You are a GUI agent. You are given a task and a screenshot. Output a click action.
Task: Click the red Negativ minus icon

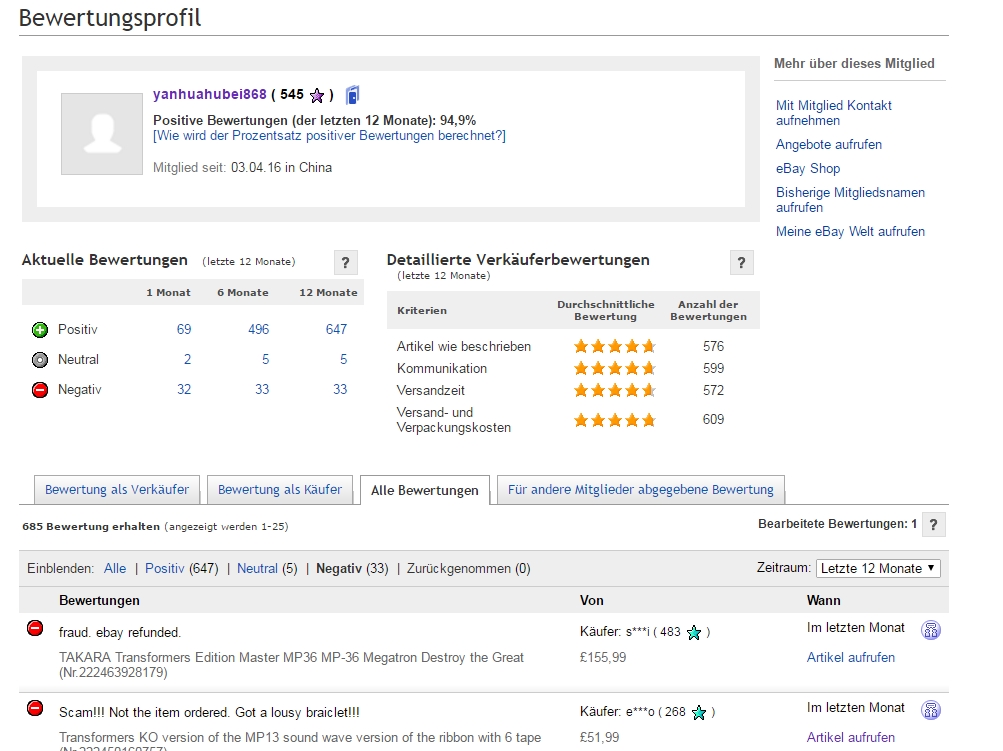click(x=40, y=390)
